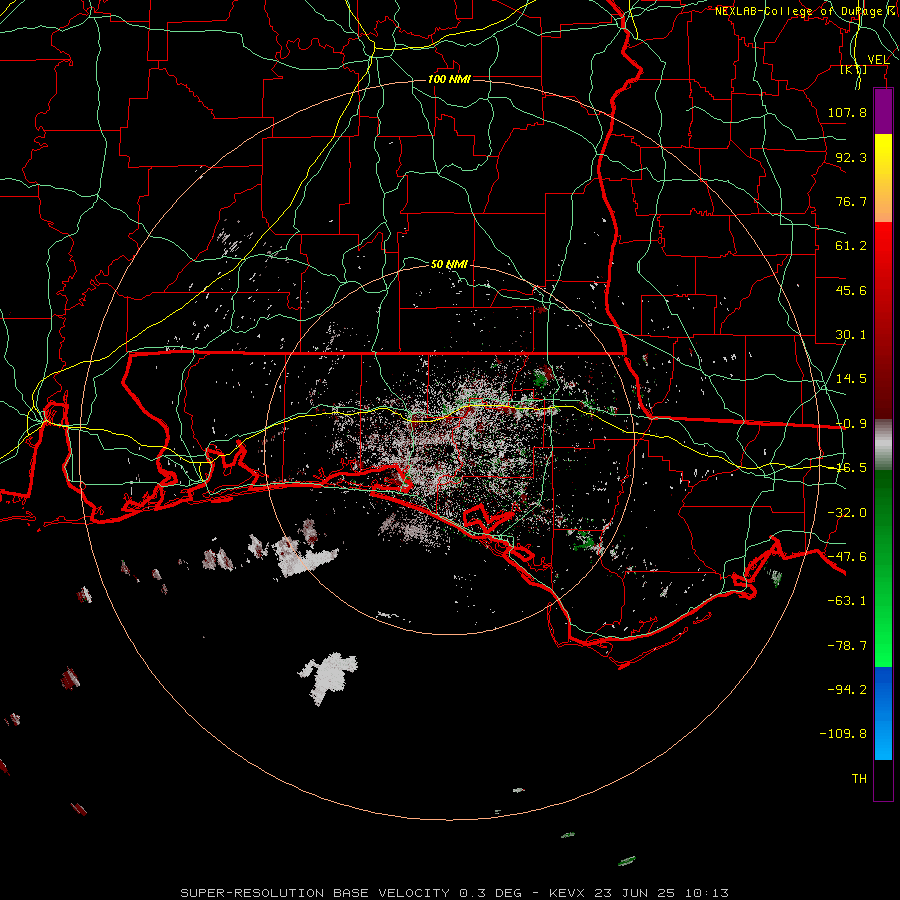Click the -63.1 velocity scale value
Screen dimensions: 900x900
pos(847,601)
